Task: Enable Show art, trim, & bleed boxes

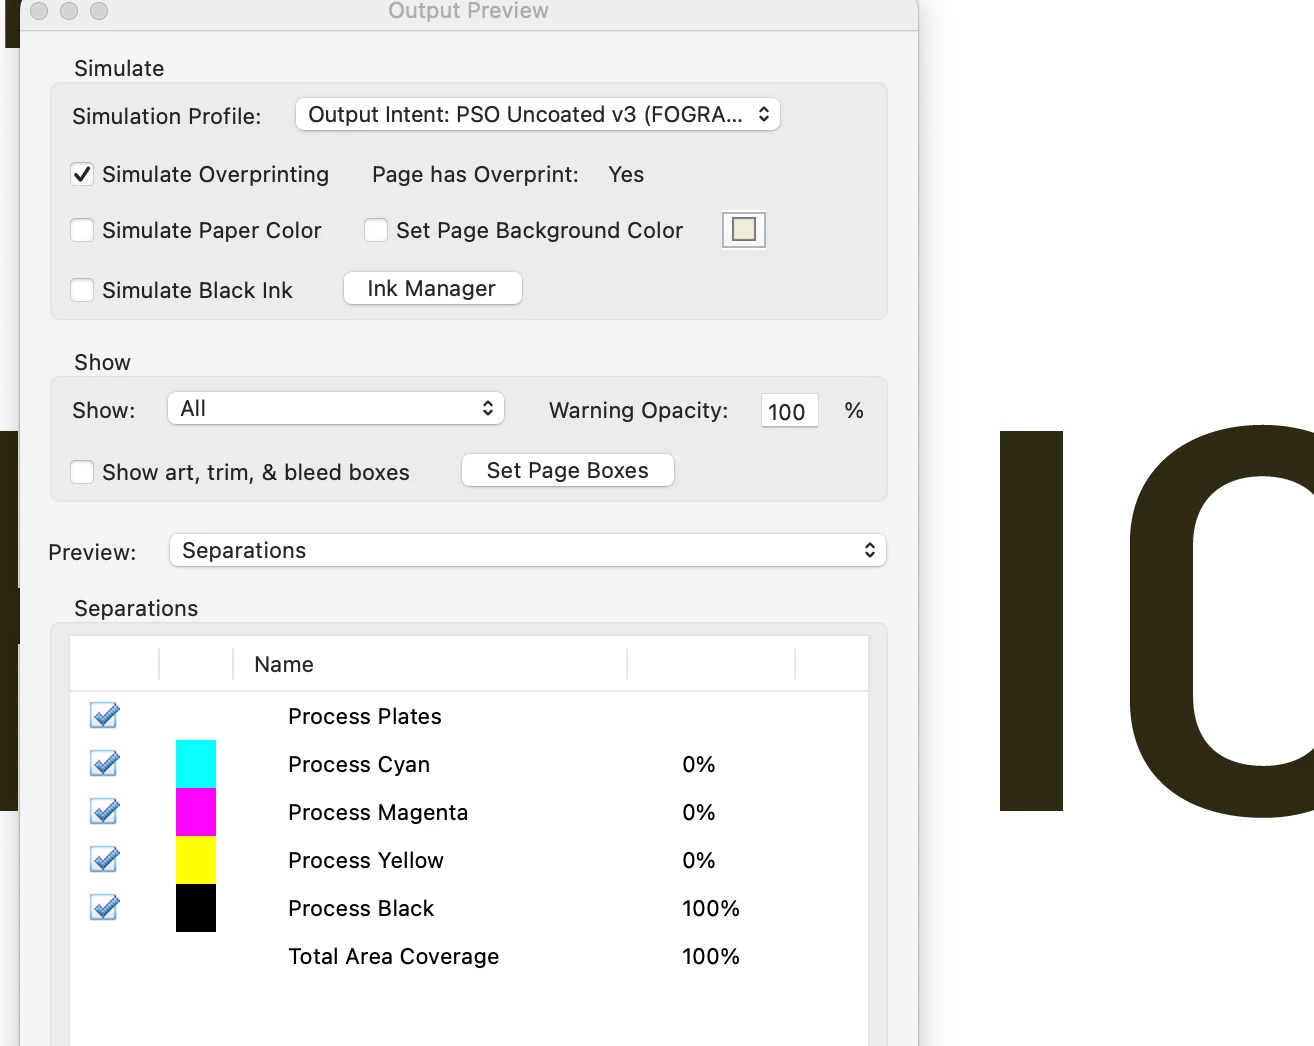Action: pyautogui.click(x=82, y=472)
